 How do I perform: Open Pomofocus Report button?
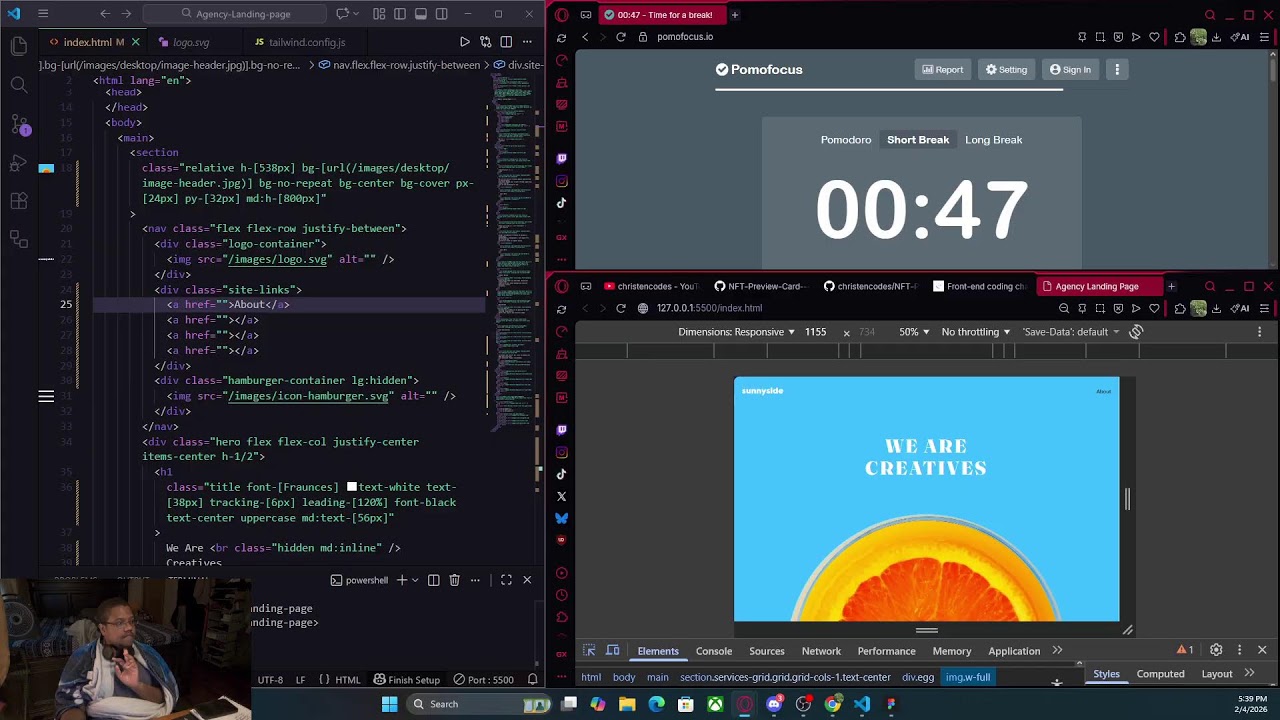[x=942, y=69]
